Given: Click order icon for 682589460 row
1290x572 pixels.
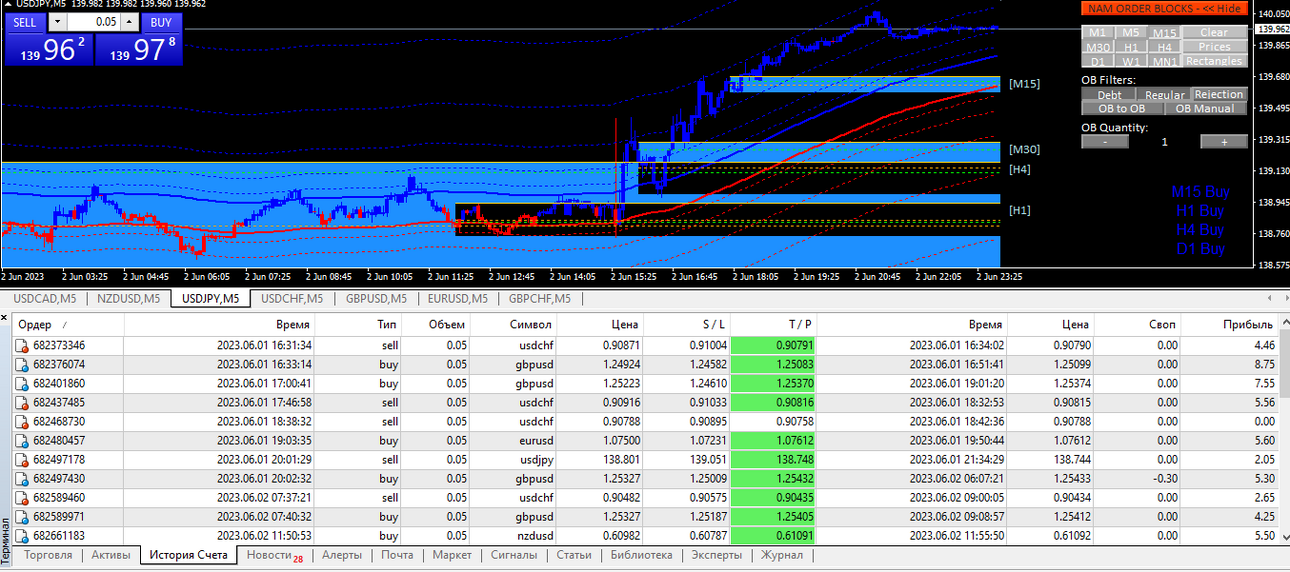Looking at the screenshot, I should [22, 497].
